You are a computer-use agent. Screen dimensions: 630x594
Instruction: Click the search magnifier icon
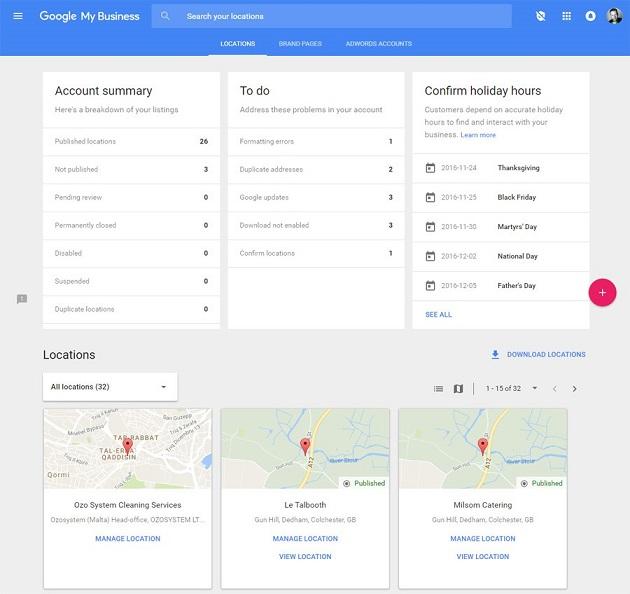coord(165,16)
